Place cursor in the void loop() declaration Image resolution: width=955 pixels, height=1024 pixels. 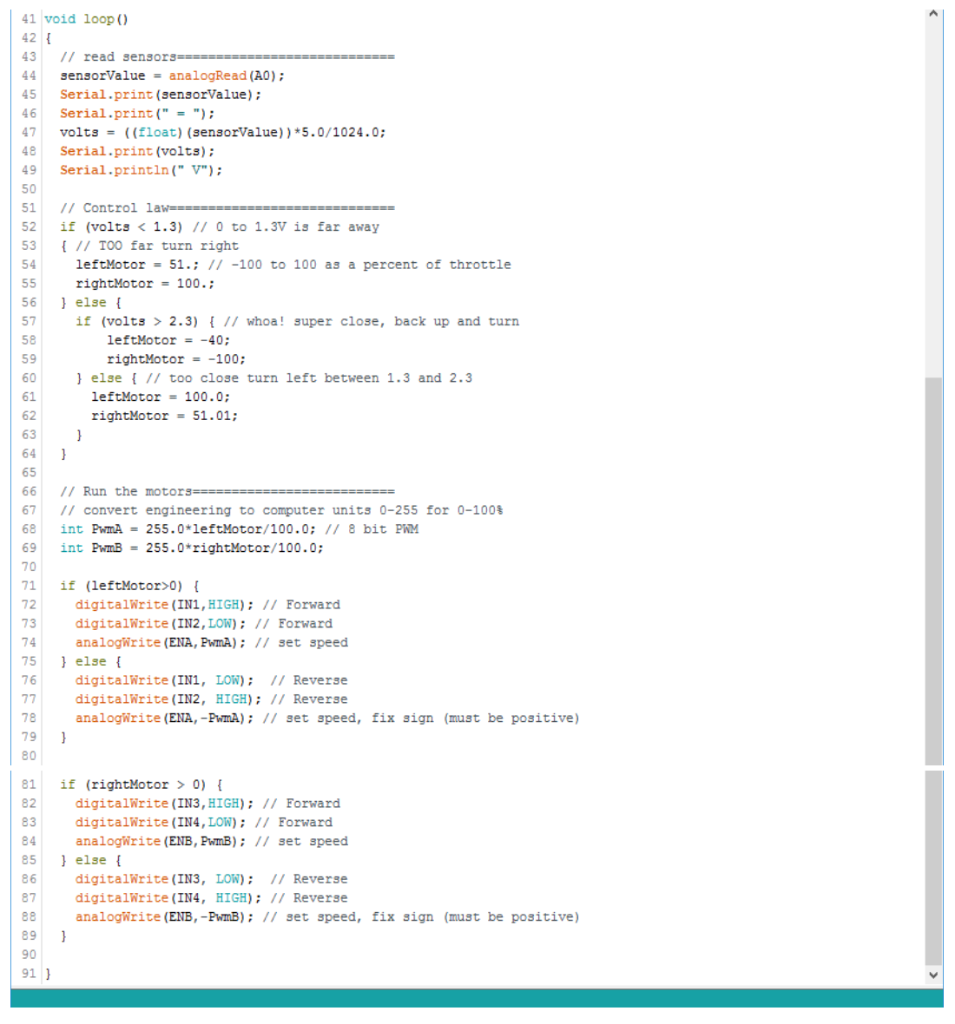pyautogui.click(x=85, y=18)
